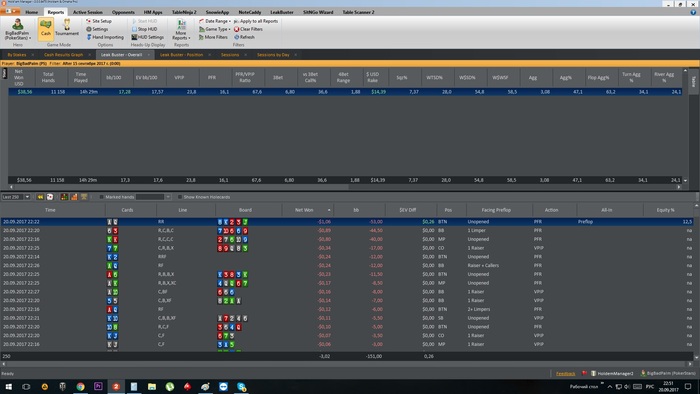Open TeamViewer from taskbar
The height and width of the screenshot is (394, 700).
tap(223, 386)
